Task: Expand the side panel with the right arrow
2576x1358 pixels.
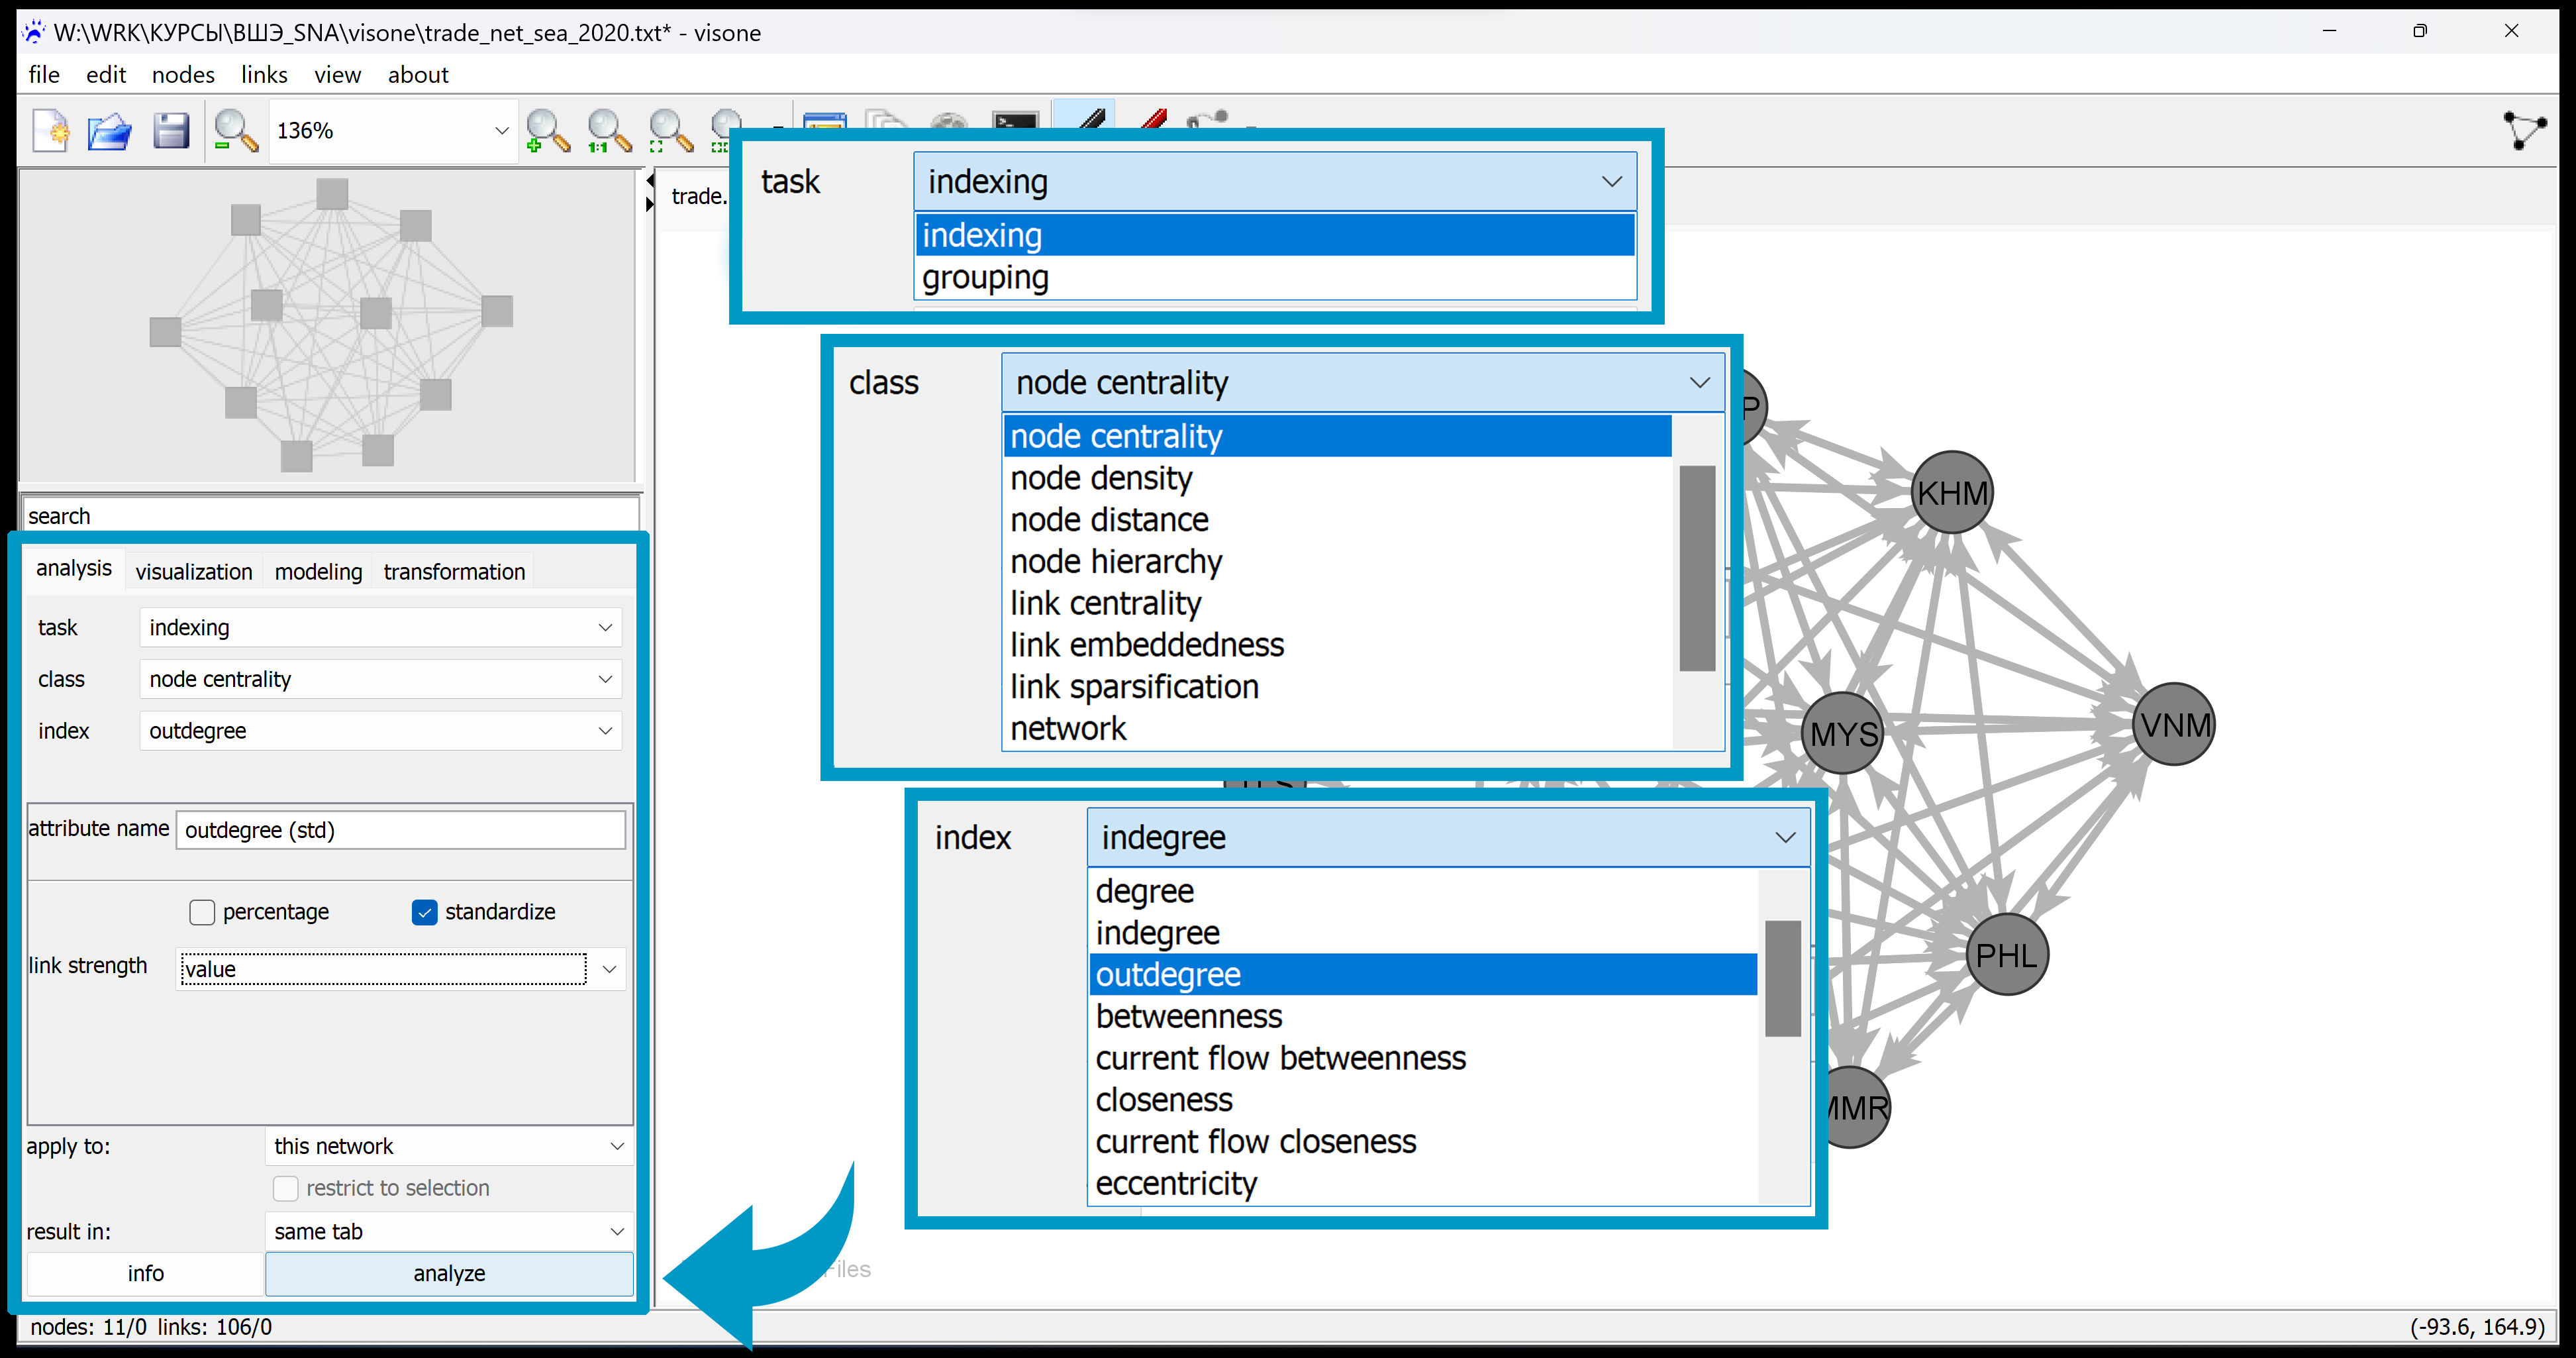Action: [x=650, y=203]
